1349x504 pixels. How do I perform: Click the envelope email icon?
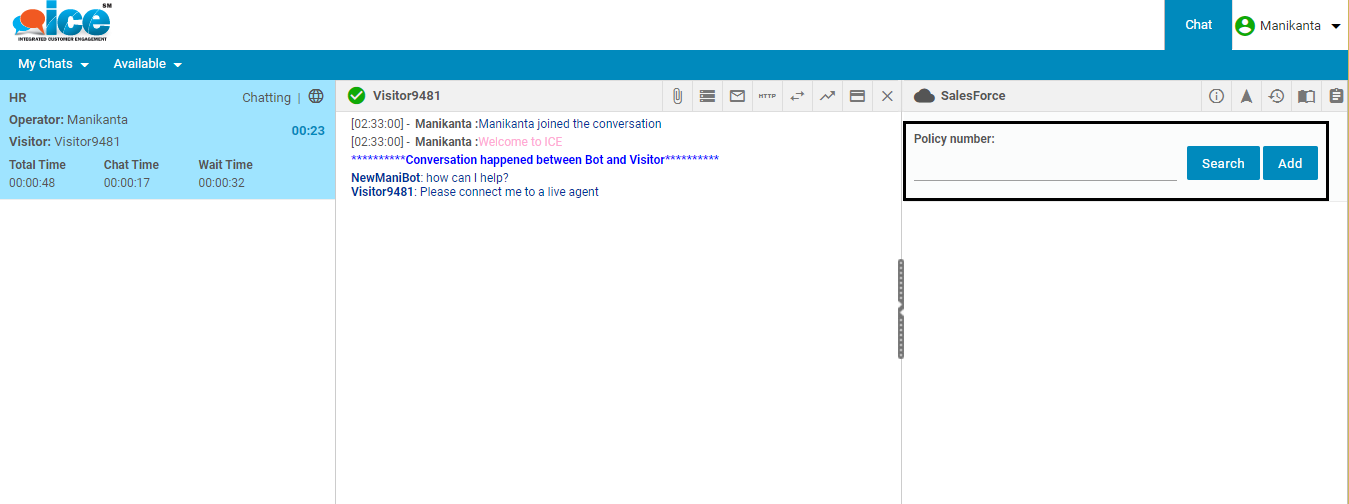tap(737, 96)
